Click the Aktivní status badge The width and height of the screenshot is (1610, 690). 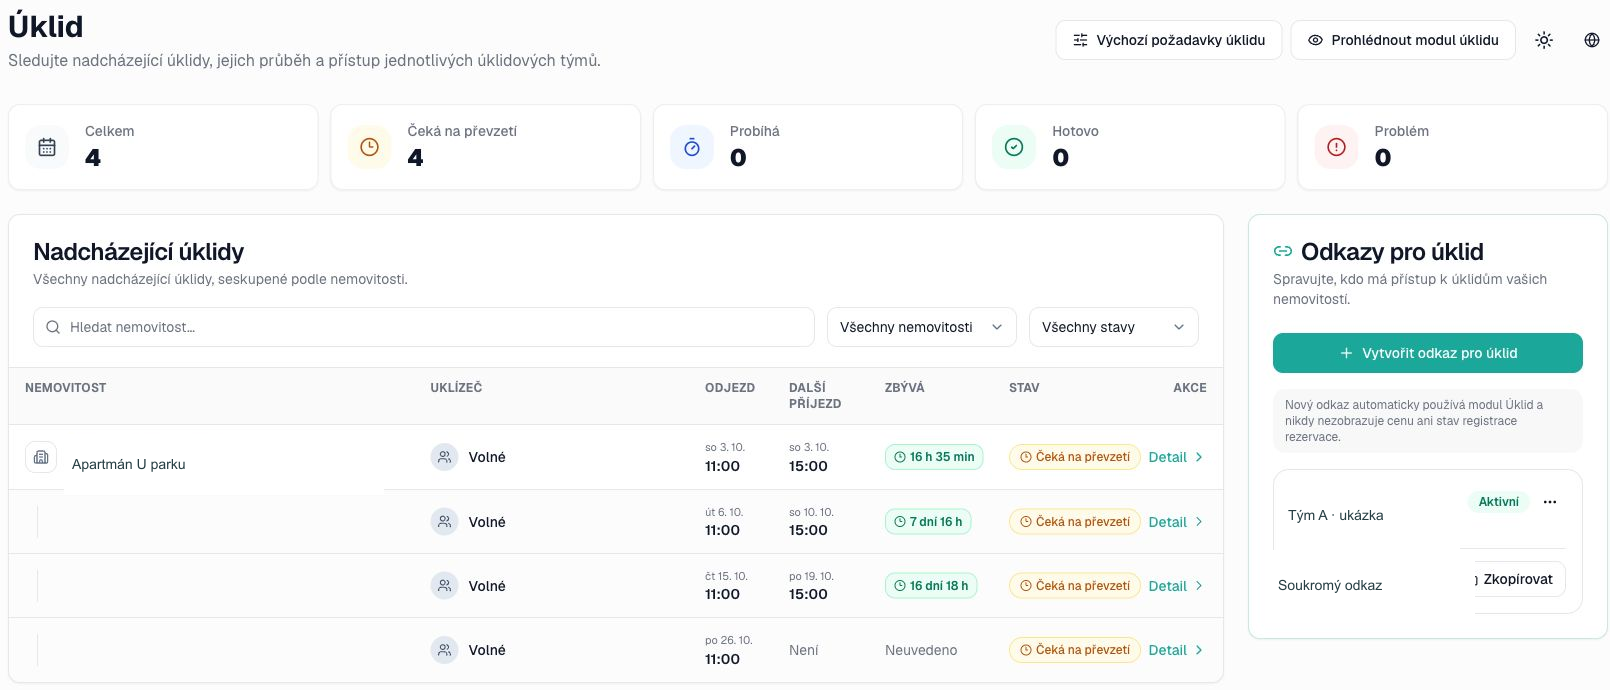pyautogui.click(x=1498, y=502)
